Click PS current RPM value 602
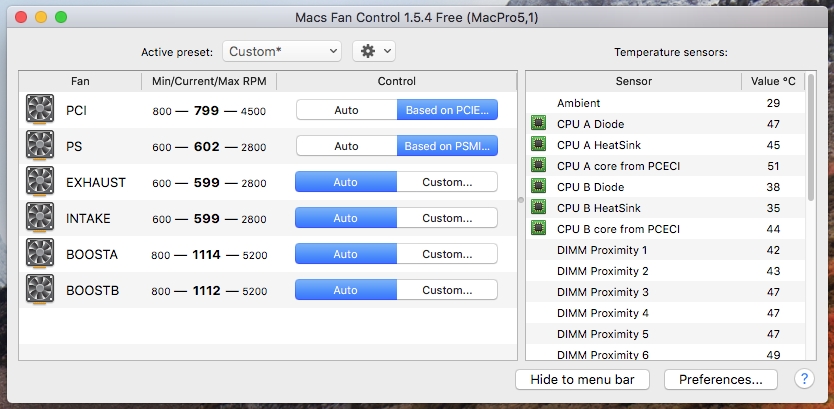 coord(206,147)
